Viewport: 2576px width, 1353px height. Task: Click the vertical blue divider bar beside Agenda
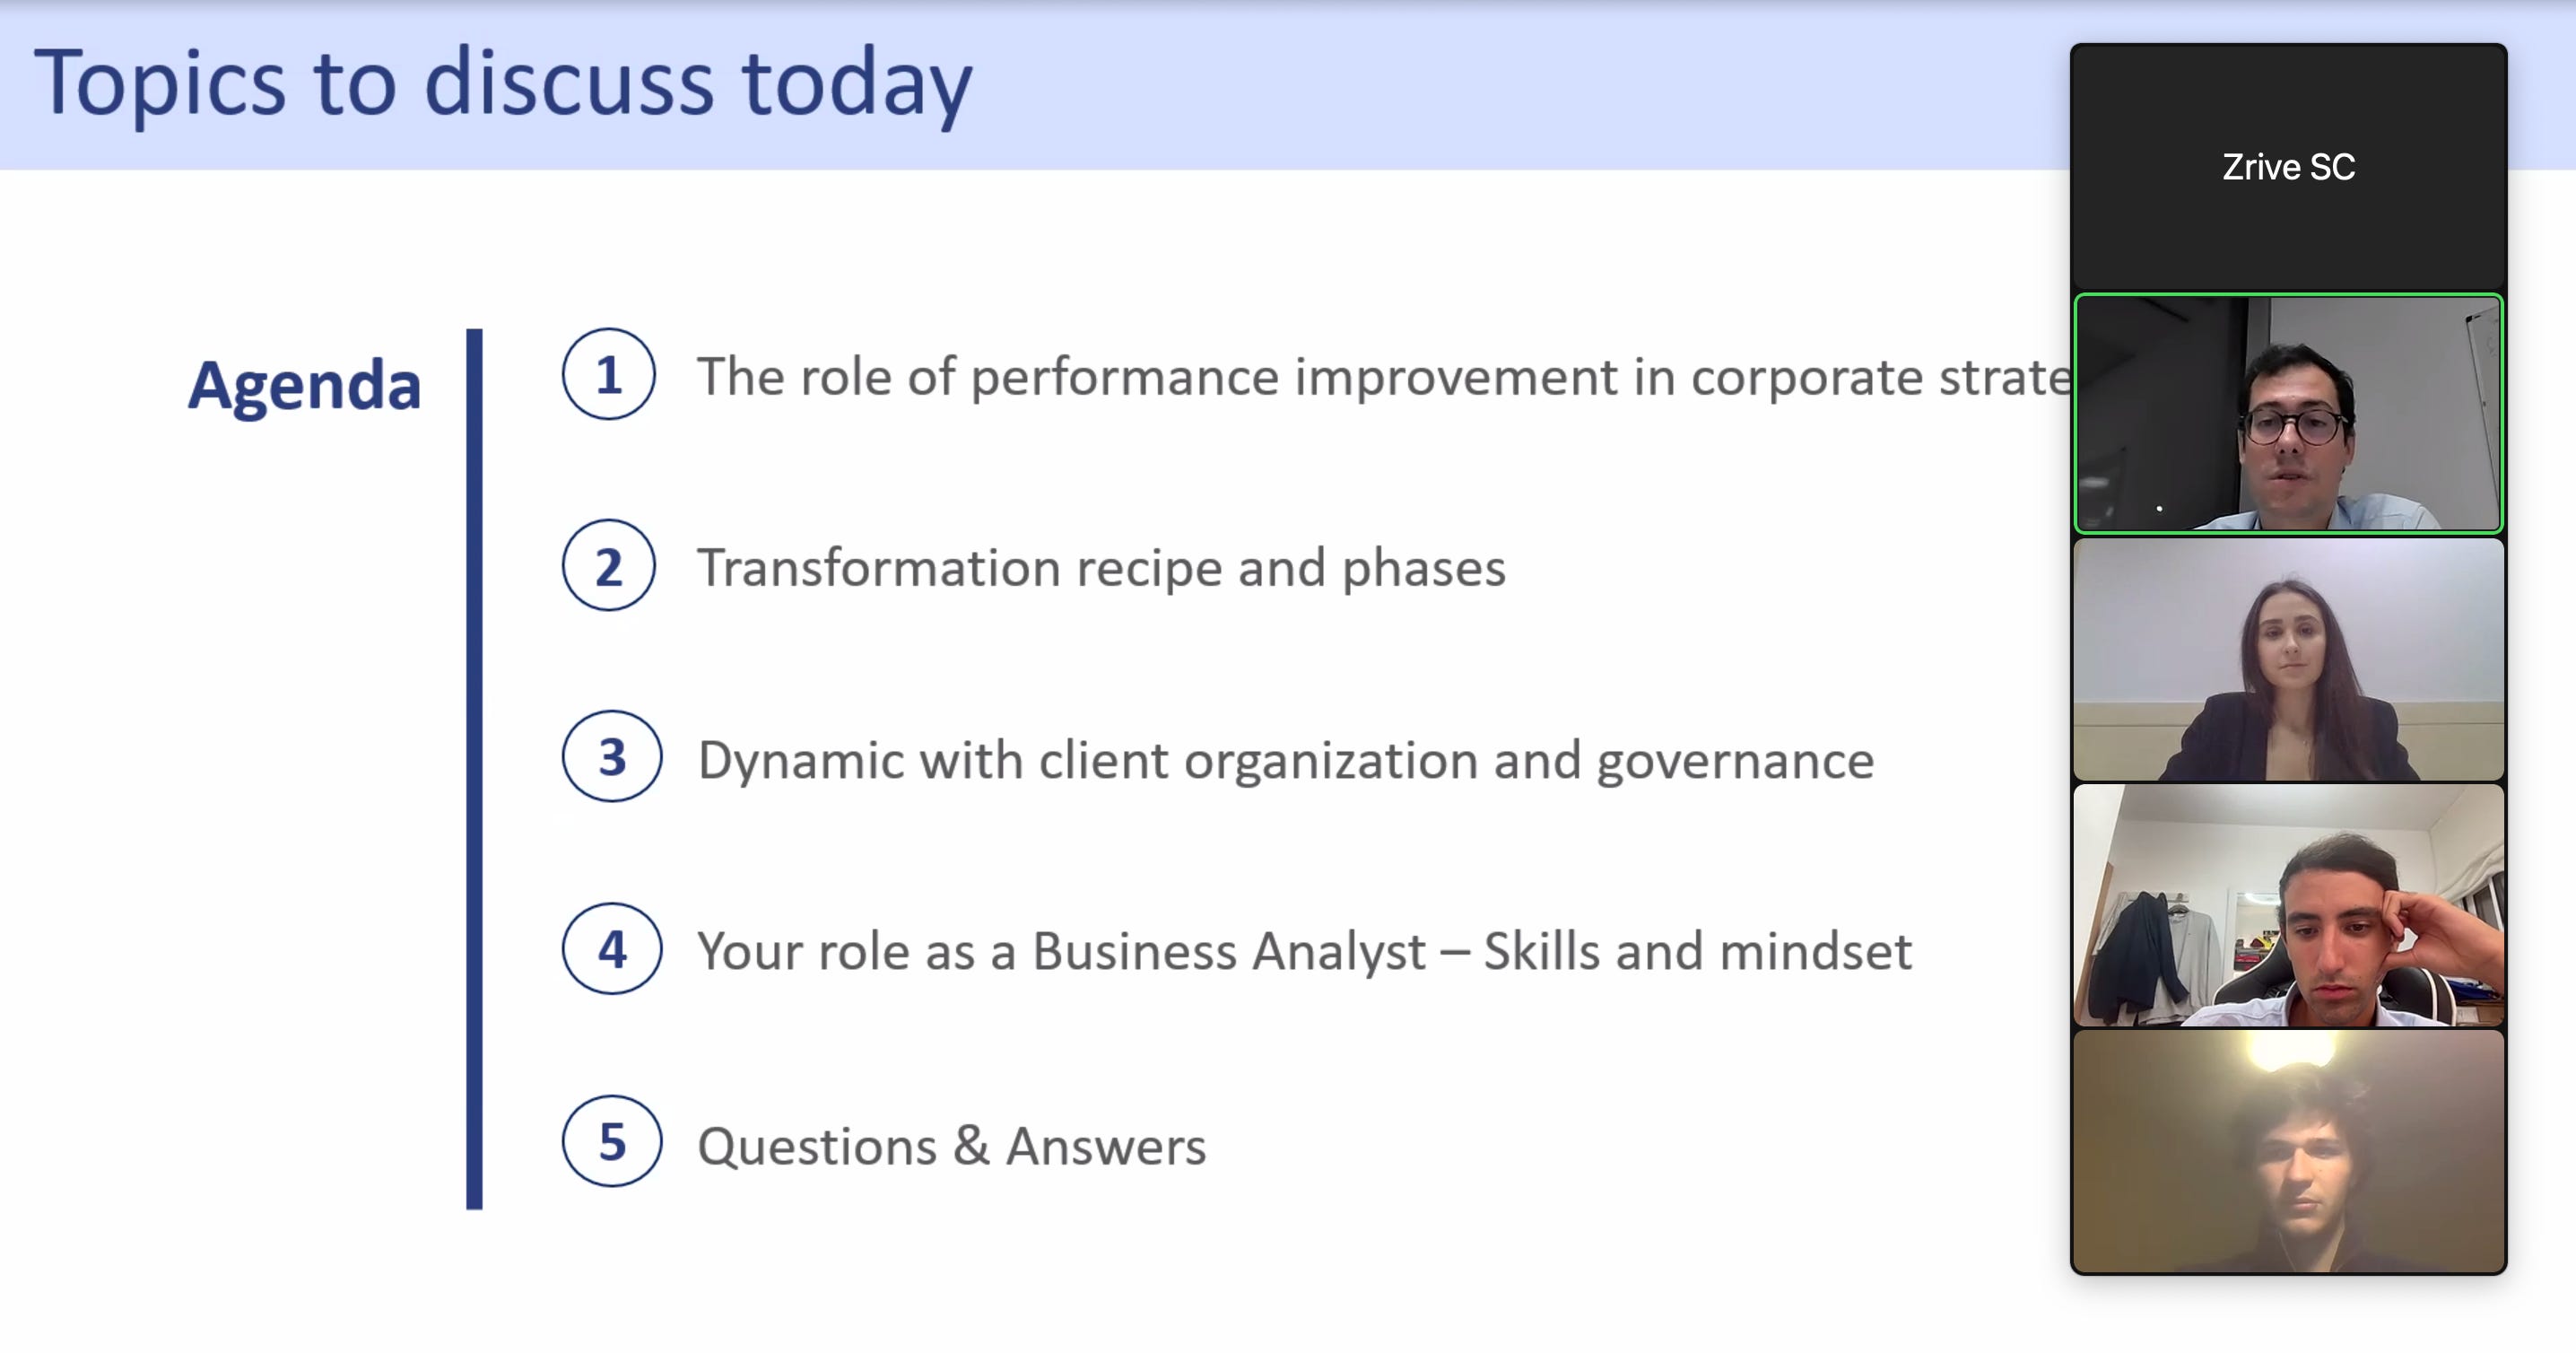(x=474, y=769)
